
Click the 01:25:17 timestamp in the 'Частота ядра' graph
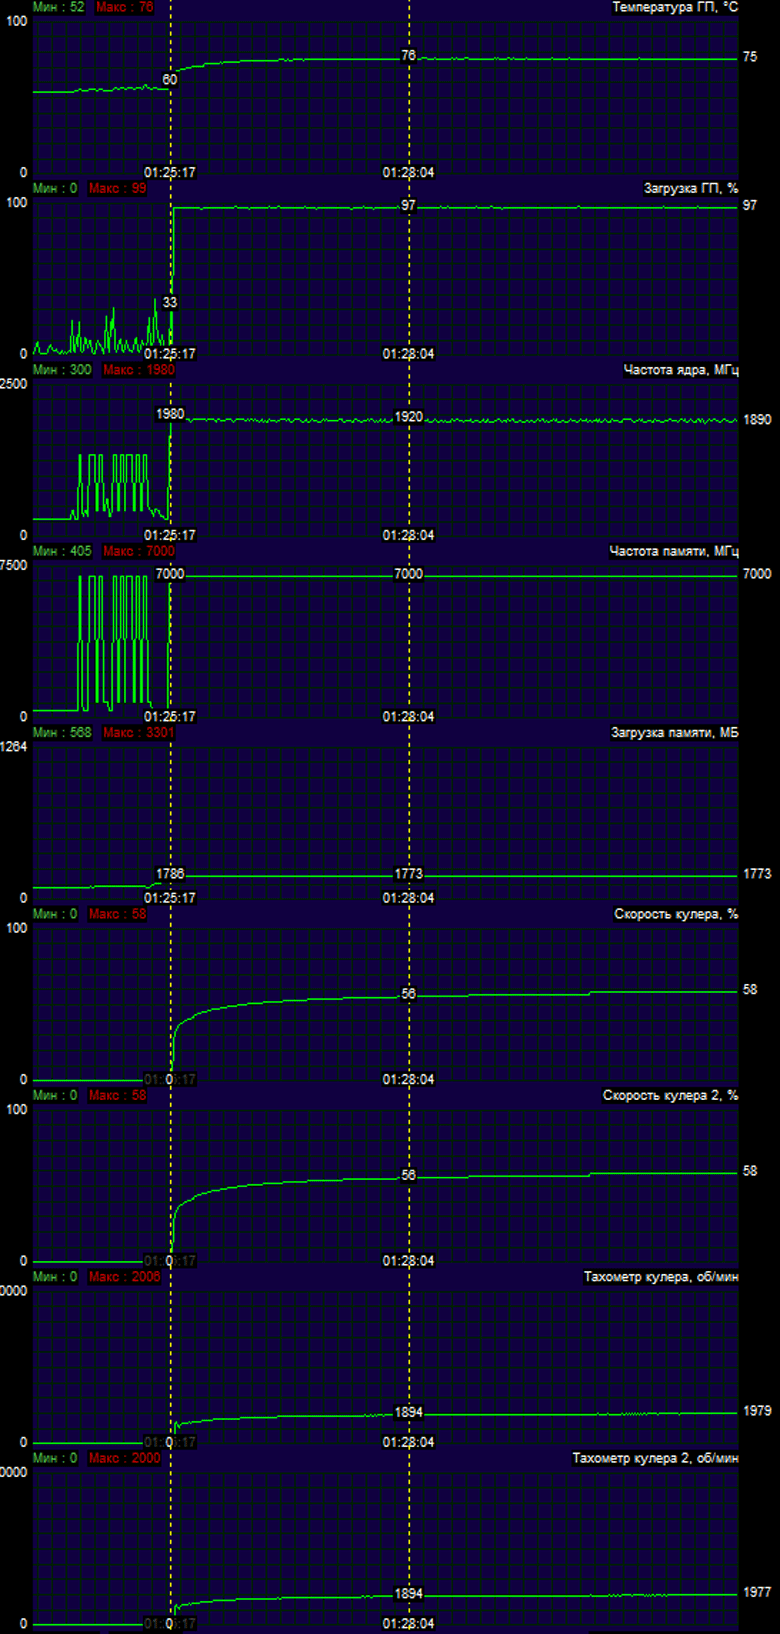click(x=170, y=536)
